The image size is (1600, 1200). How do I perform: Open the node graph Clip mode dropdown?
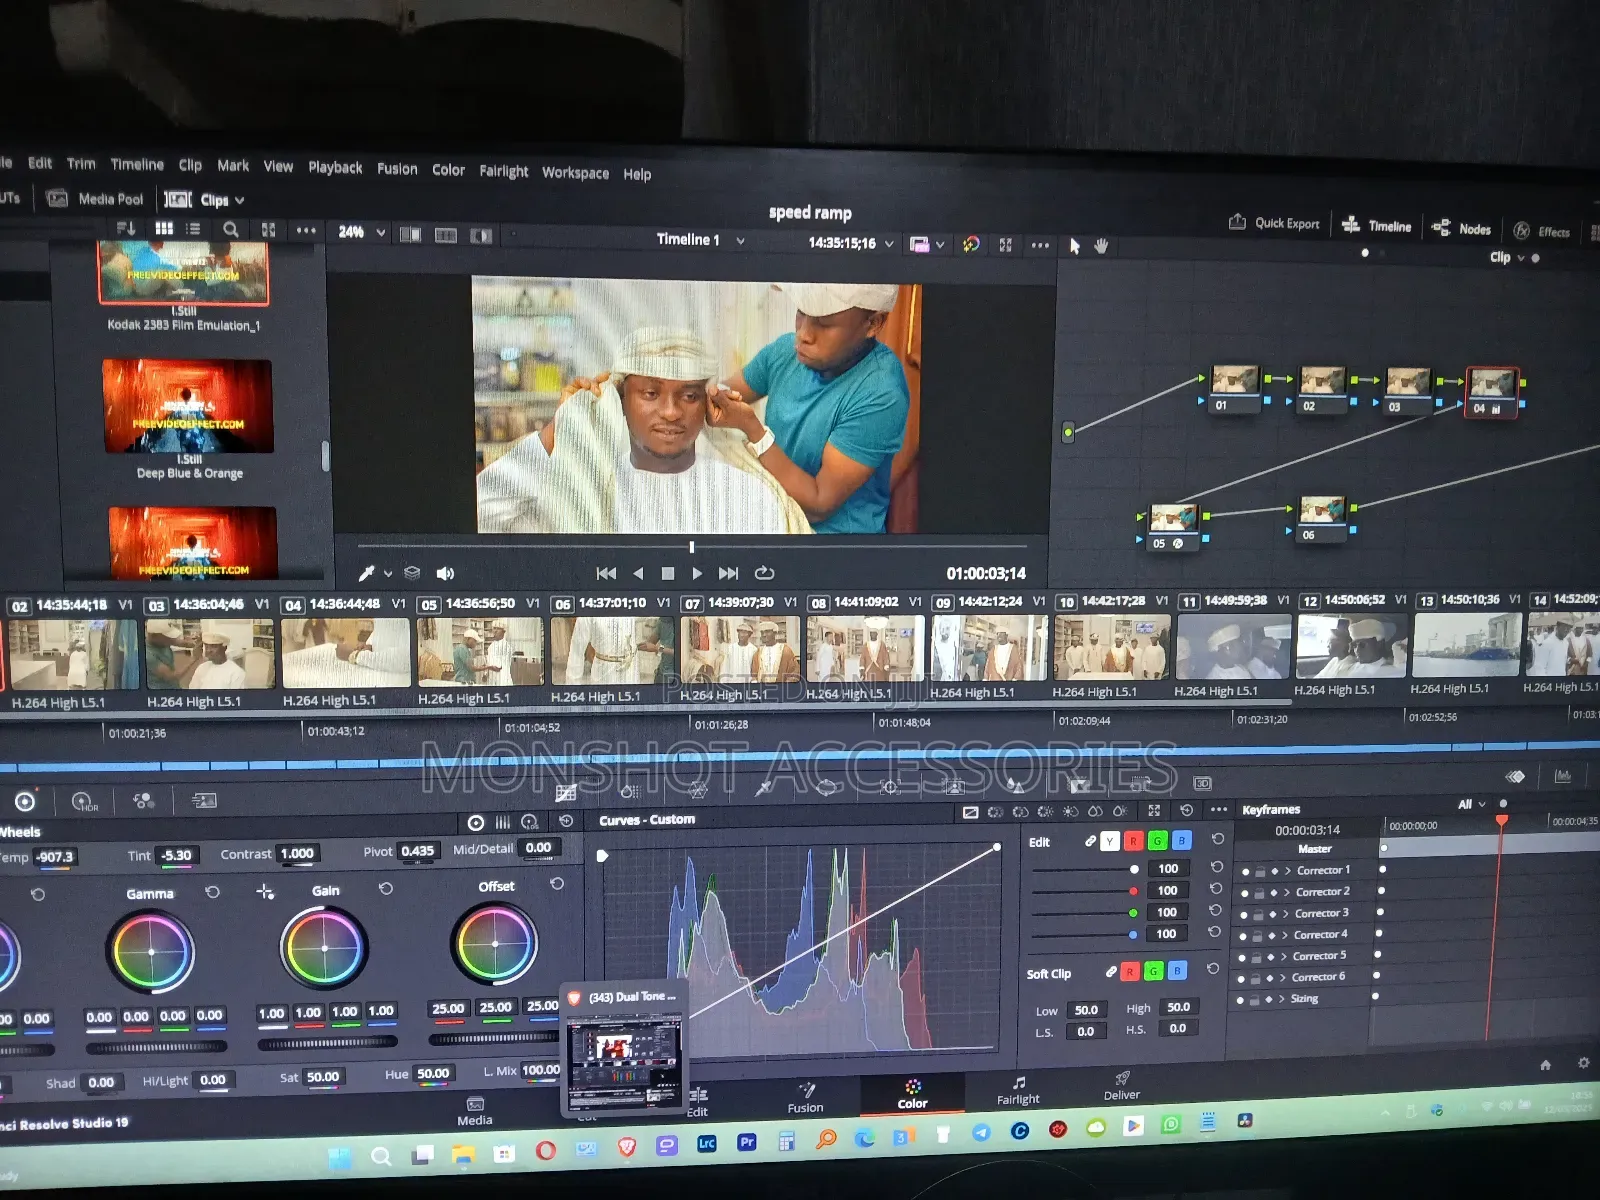coord(1521,258)
